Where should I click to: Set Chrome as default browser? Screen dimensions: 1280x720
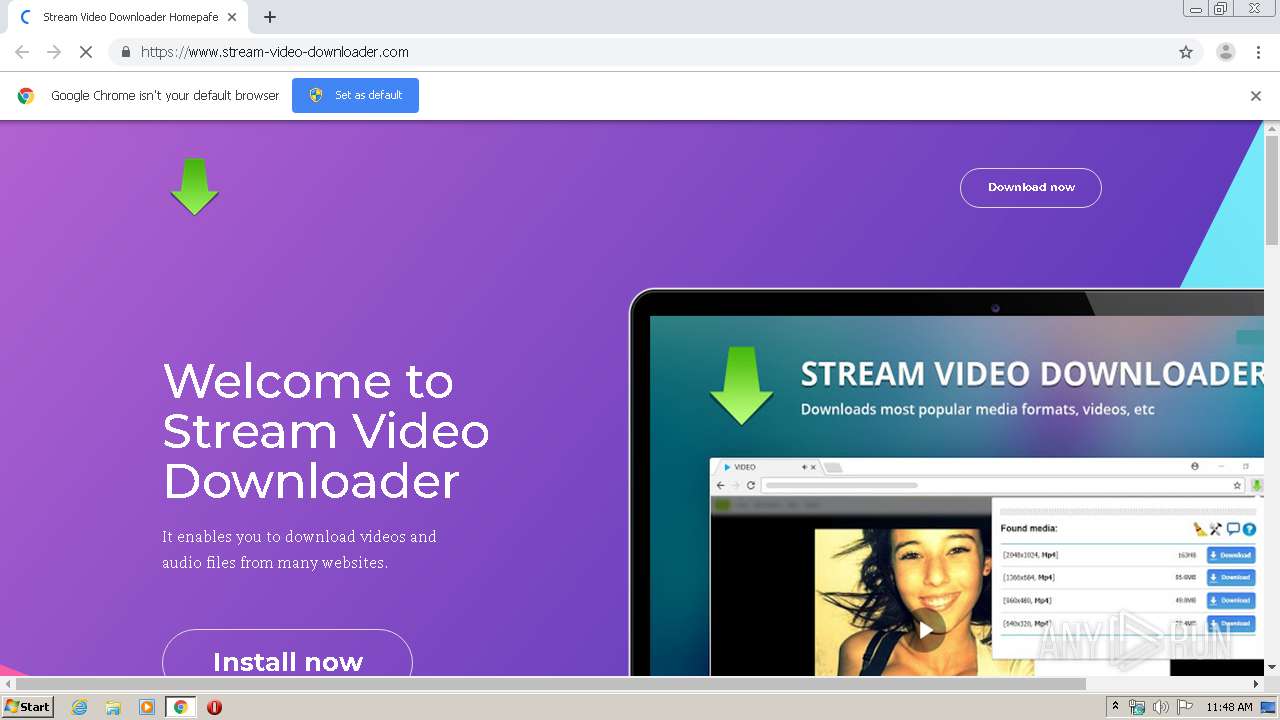tap(355, 96)
